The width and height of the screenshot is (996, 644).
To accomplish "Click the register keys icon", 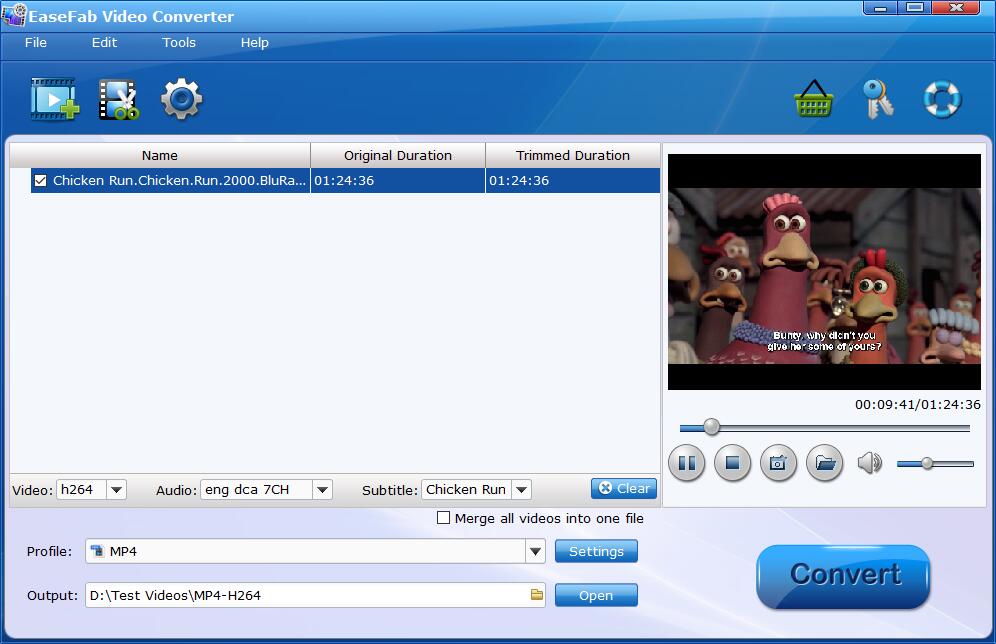I will [x=877, y=98].
